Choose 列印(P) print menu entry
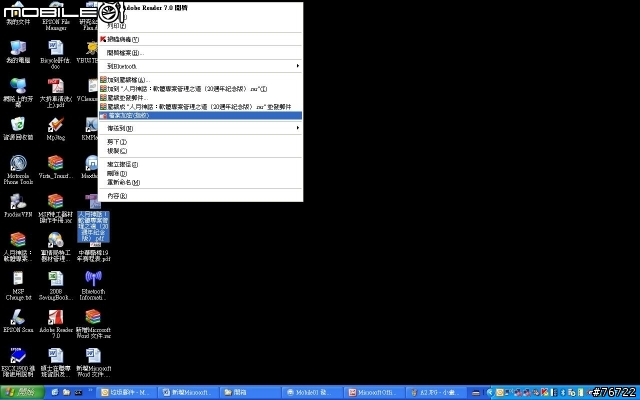Viewport: 640px width, 400px height. pos(200,26)
